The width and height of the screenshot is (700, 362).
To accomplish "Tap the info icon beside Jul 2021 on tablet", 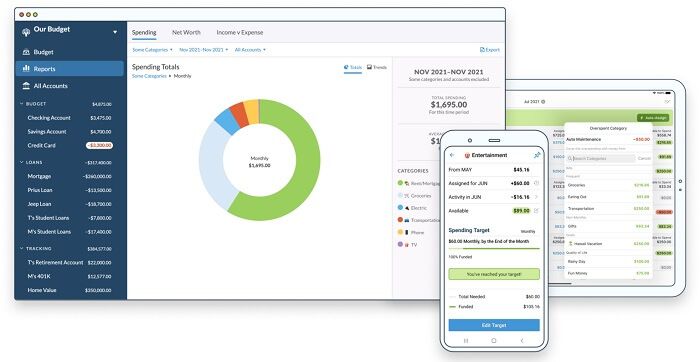I will click(x=543, y=102).
